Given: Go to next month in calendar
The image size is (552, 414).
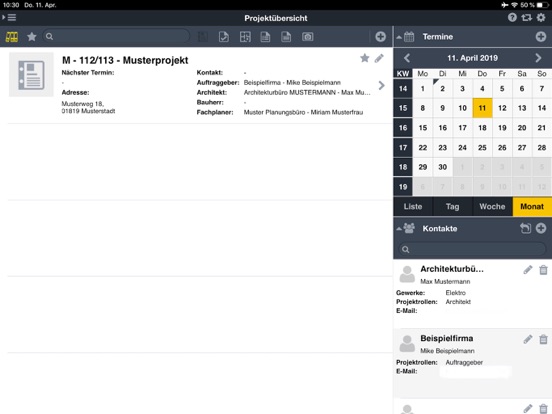Looking at the screenshot, I should pyautogui.click(x=538, y=58).
